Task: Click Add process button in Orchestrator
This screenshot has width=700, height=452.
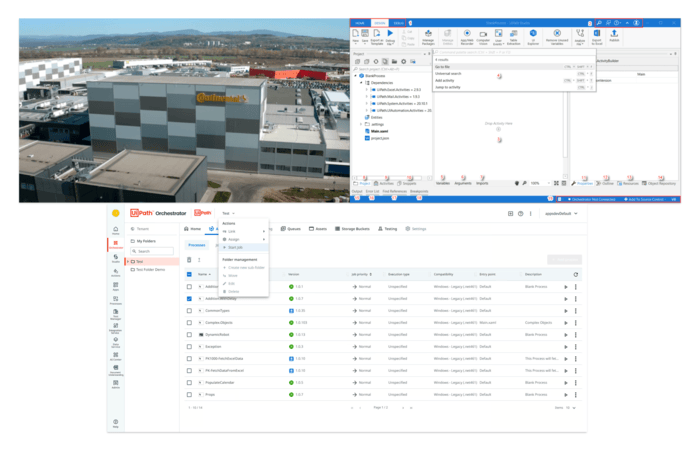Action: pos(564,259)
